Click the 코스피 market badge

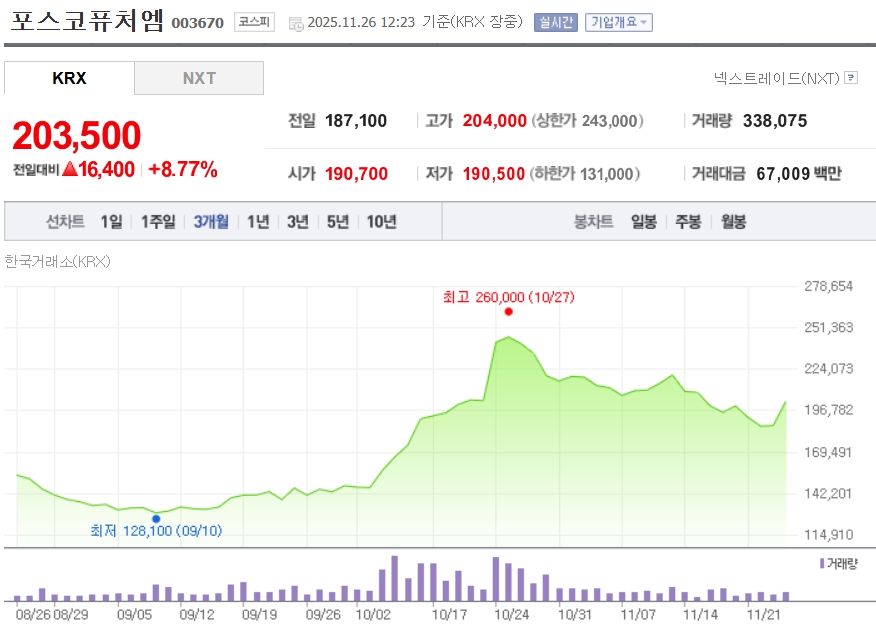click(253, 22)
